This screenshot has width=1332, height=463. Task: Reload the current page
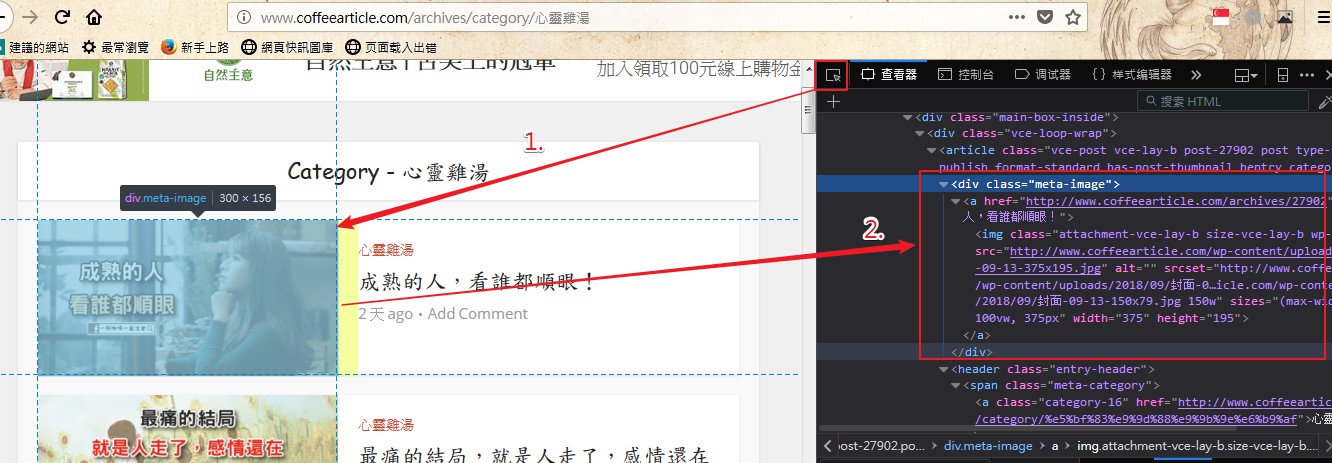(x=62, y=17)
